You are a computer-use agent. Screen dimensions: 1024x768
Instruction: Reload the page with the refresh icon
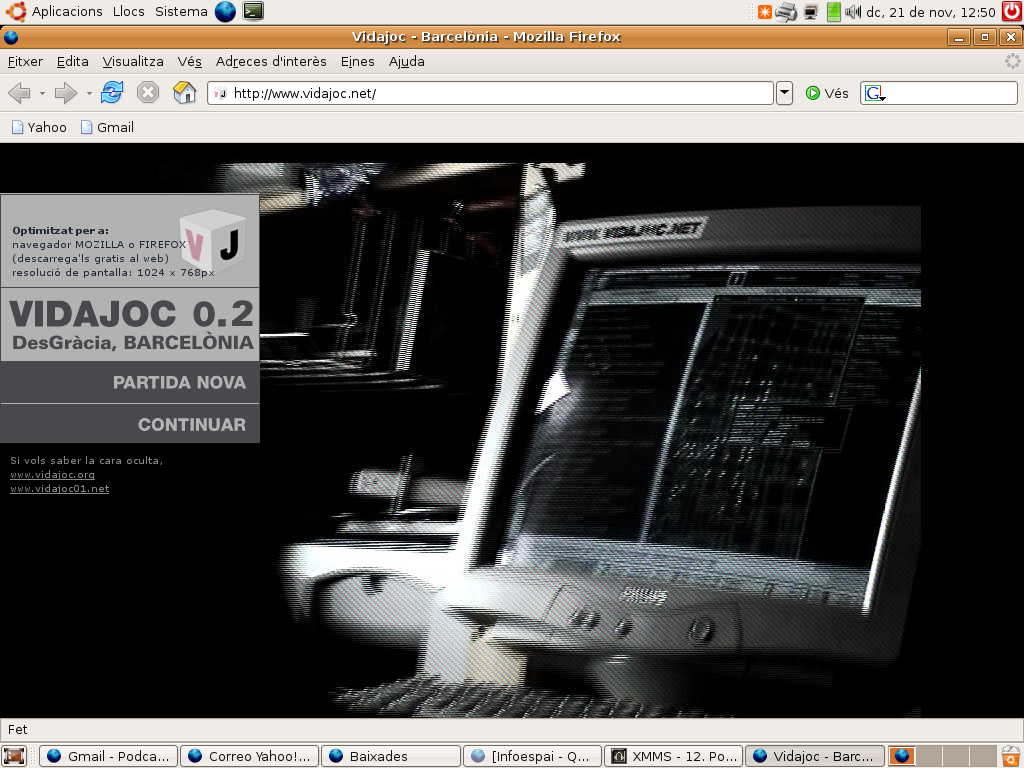point(112,93)
